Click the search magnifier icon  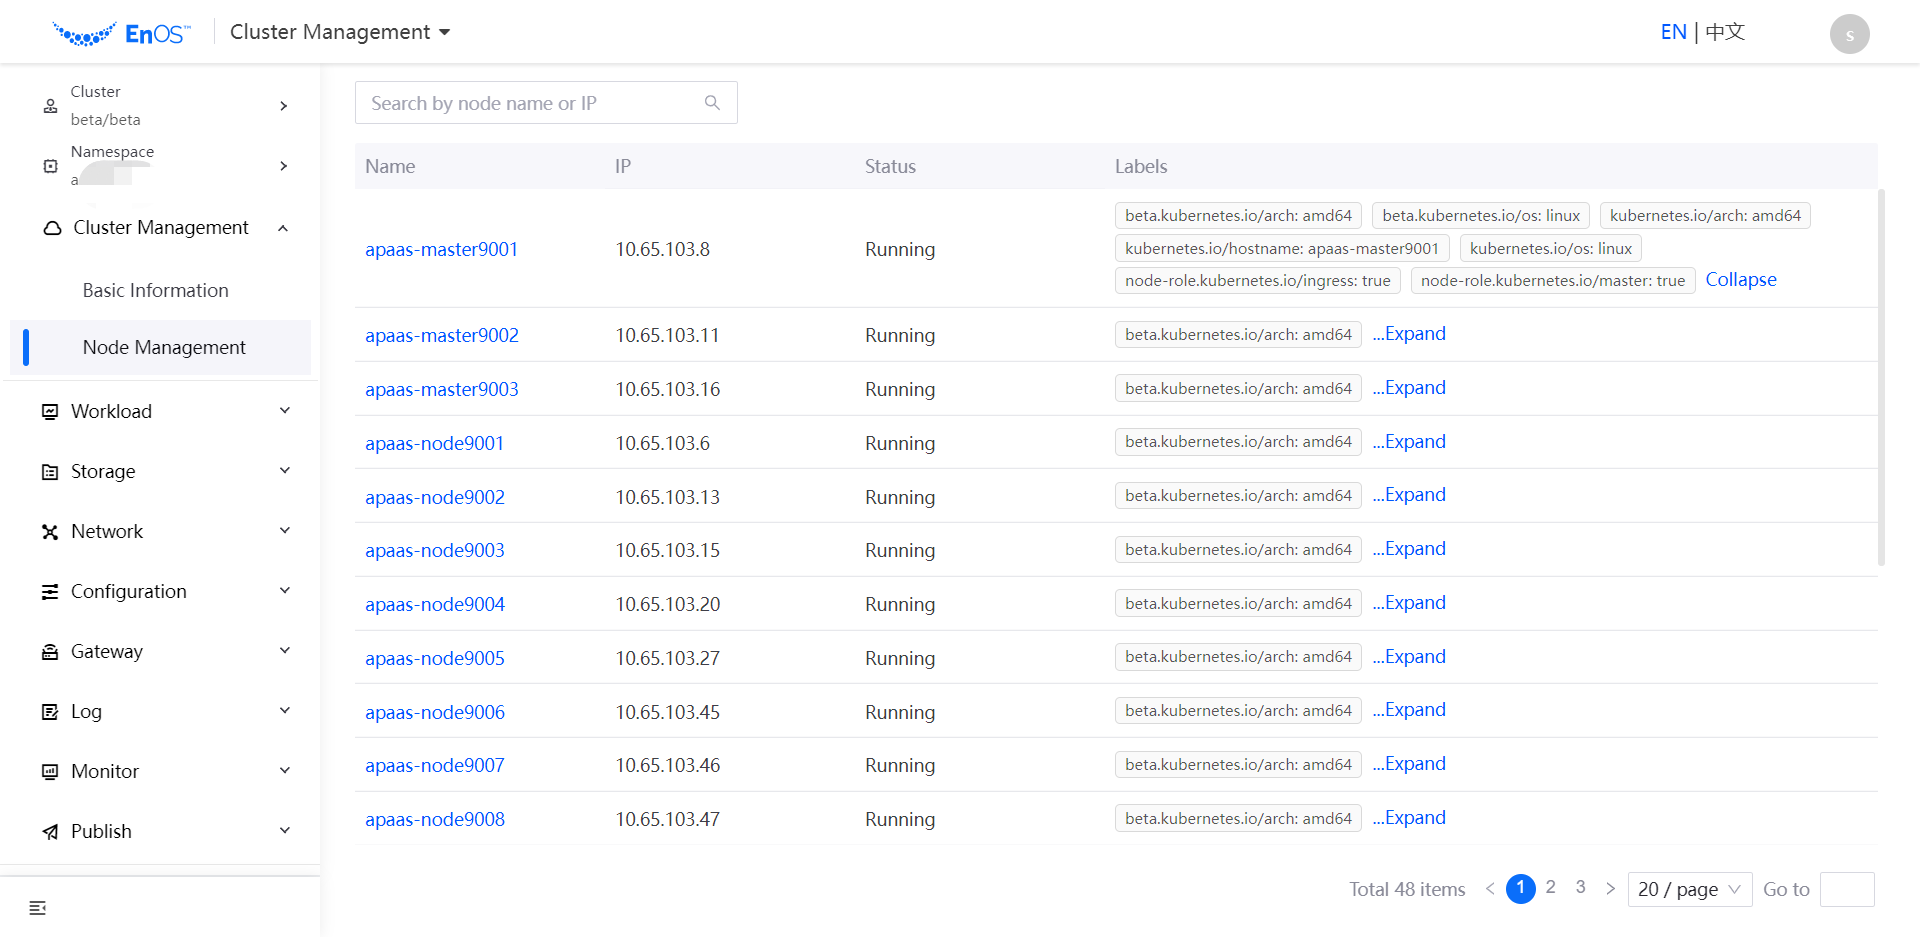712,102
